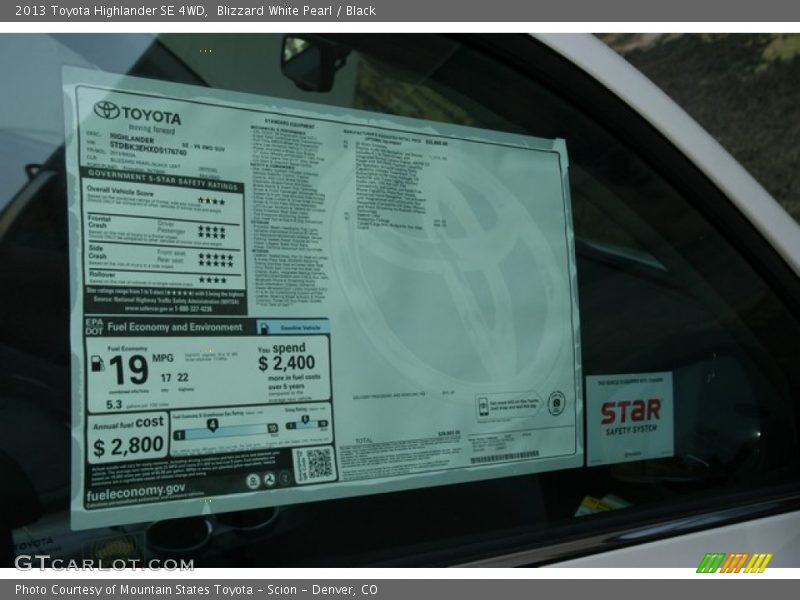800x600 pixels.
Task: Select the page title '2013 Toyota Highlander SE 4WD'
Action: [111, 11]
